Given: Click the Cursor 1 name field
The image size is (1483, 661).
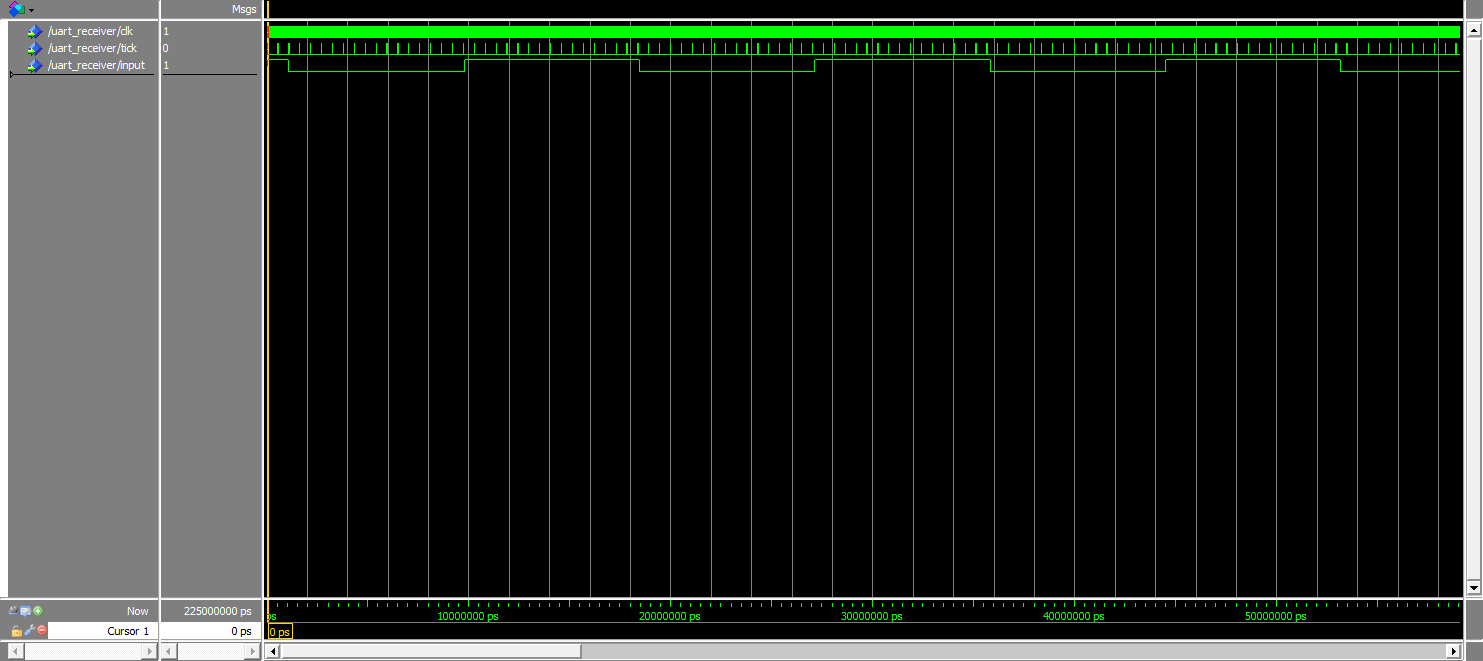Looking at the screenshot, I should pyautogui.click(x=103, y=631).
